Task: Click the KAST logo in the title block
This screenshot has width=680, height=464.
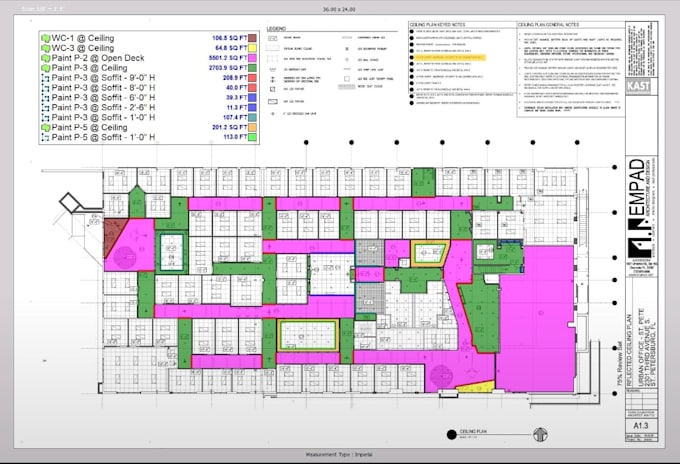Action: click(x=638, y=86)
